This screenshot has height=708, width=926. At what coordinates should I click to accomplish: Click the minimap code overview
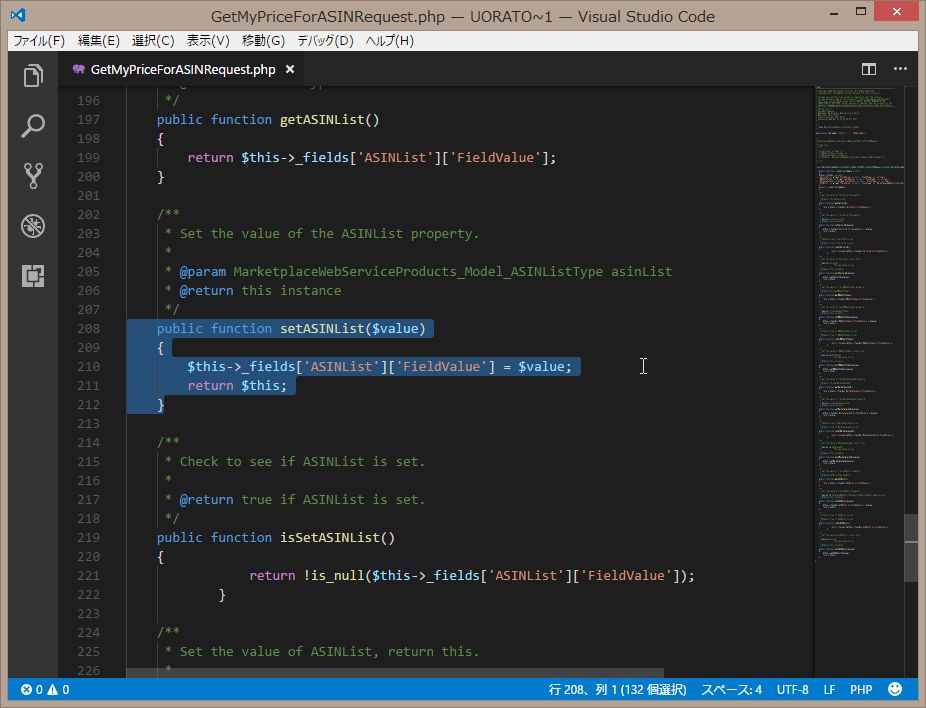[x=859, y=323]
